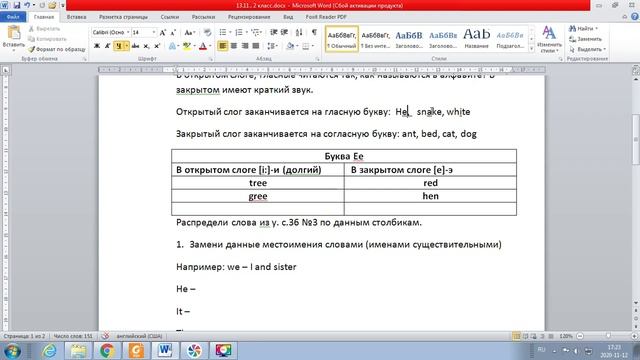The image size is (640, 360).
Task: Open the Windows Start button
Action: tap(12, 351)
